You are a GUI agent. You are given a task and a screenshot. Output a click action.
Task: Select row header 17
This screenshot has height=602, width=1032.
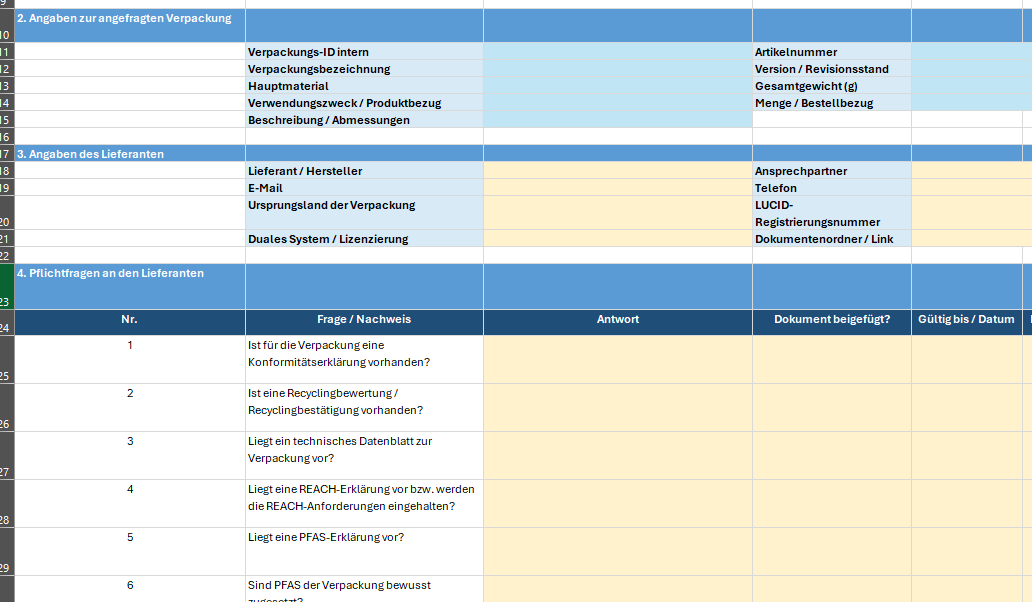[7, 154]
